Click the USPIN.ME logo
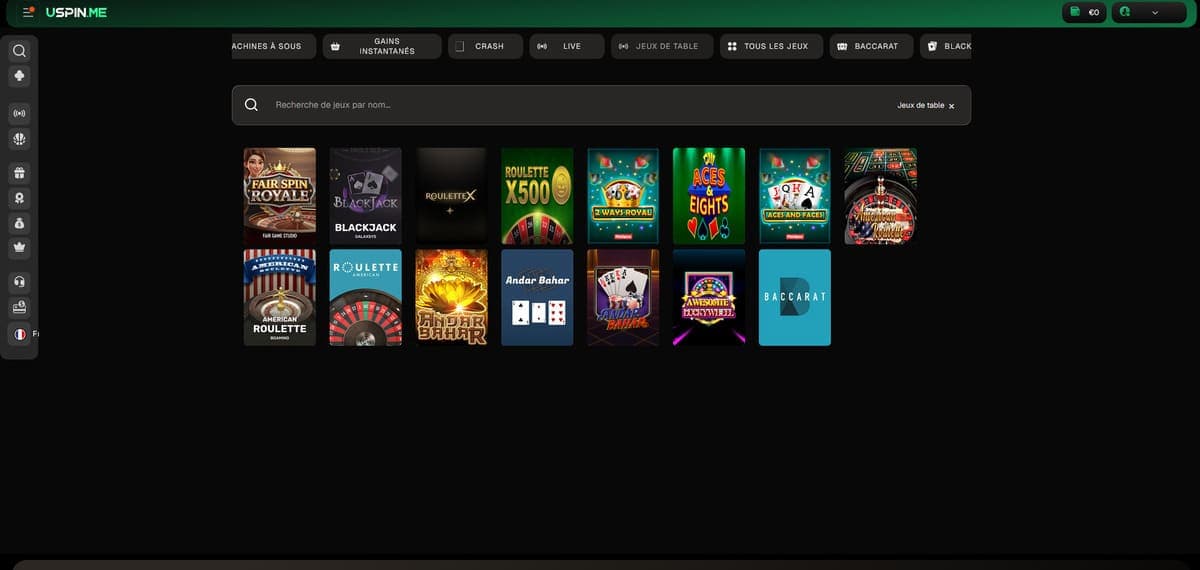This screenshot has width=1200, height=570. click(77, 12)
